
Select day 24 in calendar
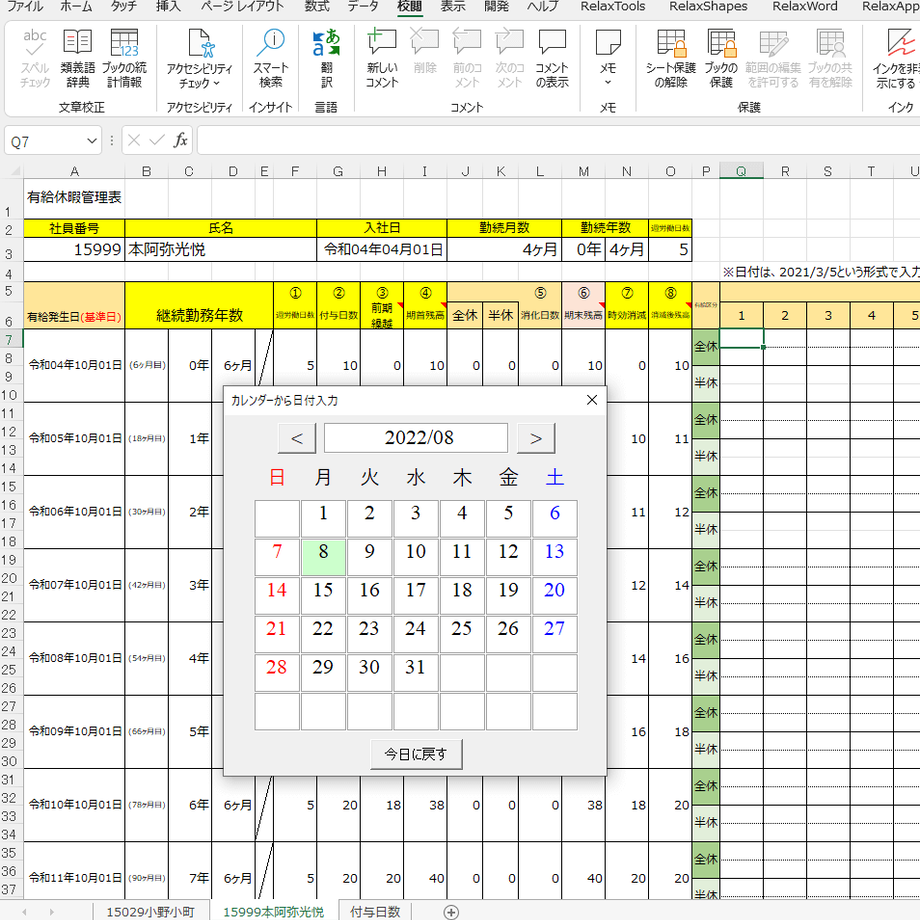[415, 634]
